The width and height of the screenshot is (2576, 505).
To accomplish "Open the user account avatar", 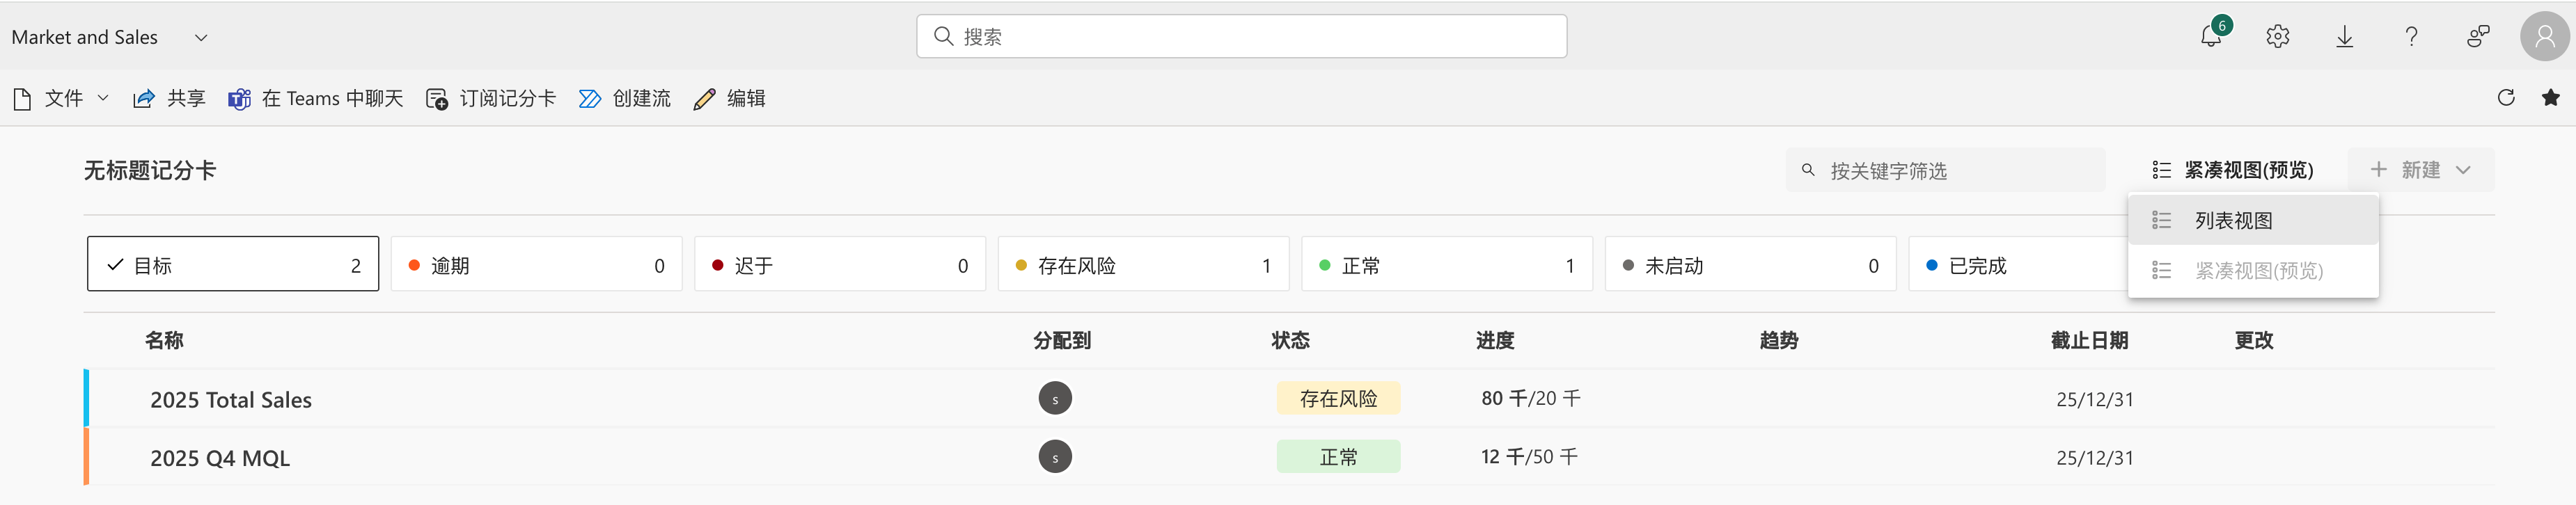I will pyautogui.click(x=2544, y=37).
